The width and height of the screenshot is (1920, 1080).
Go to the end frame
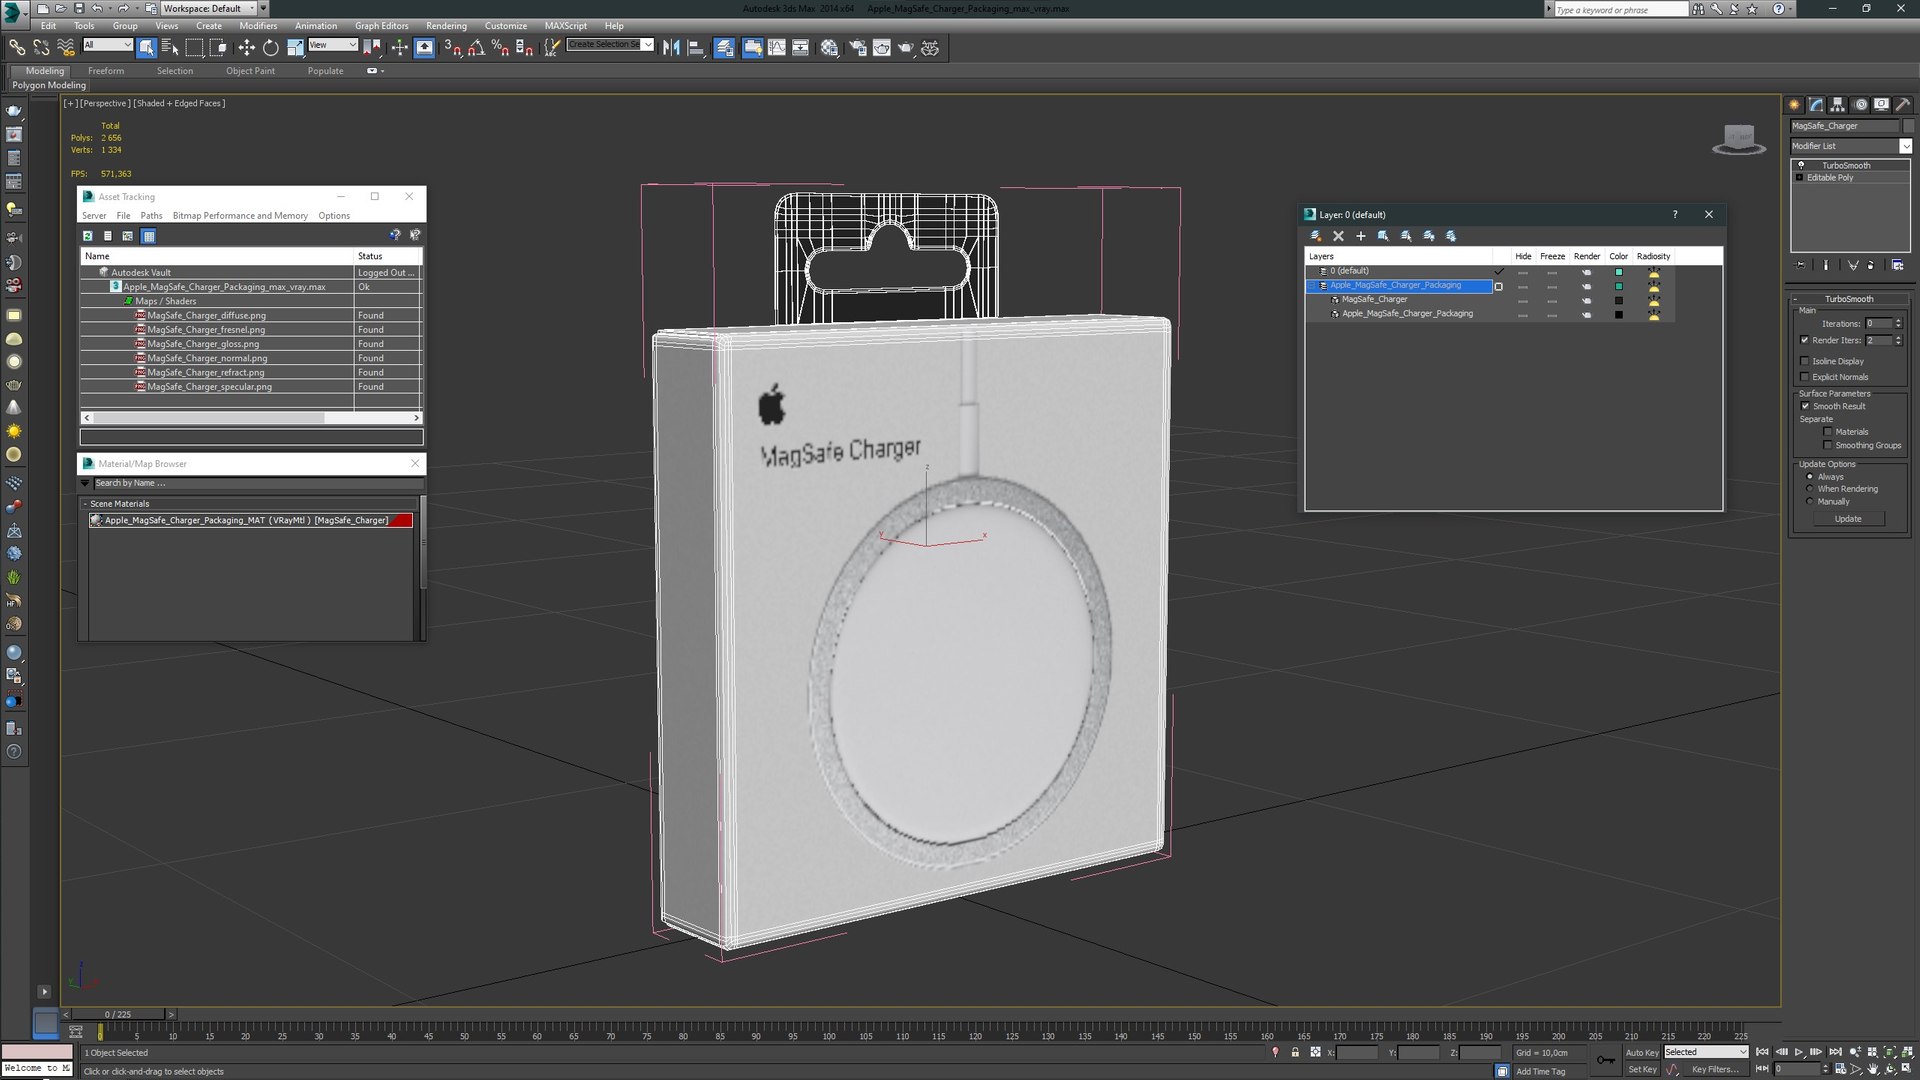tap(1835, 1052)
